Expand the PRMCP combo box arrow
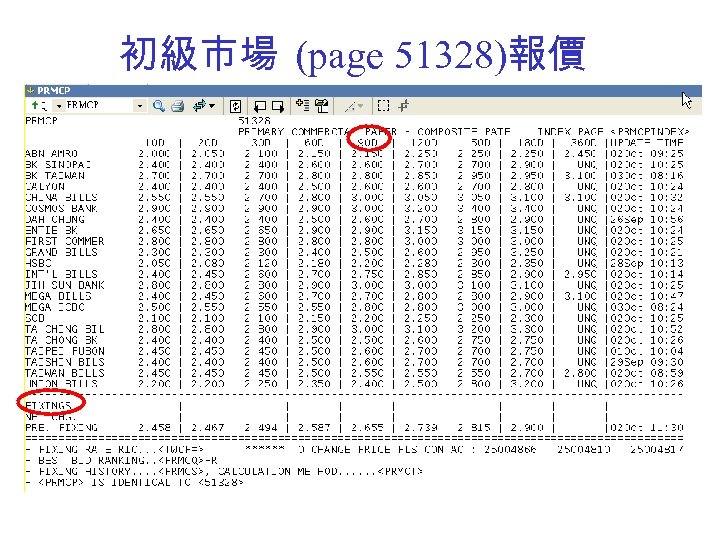 tap(140, 106)
